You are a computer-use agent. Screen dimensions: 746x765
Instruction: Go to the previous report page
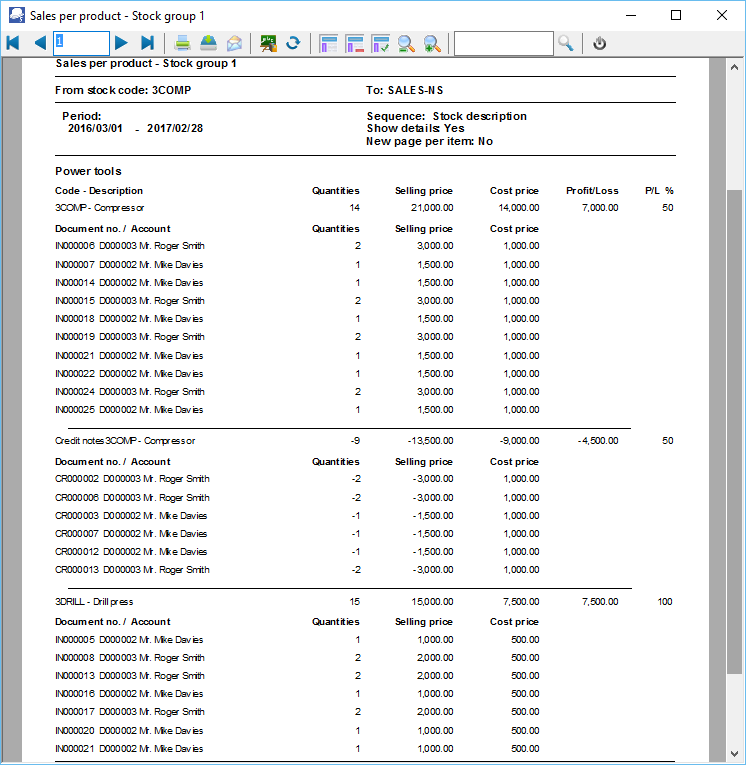click(x=40, y=43)
